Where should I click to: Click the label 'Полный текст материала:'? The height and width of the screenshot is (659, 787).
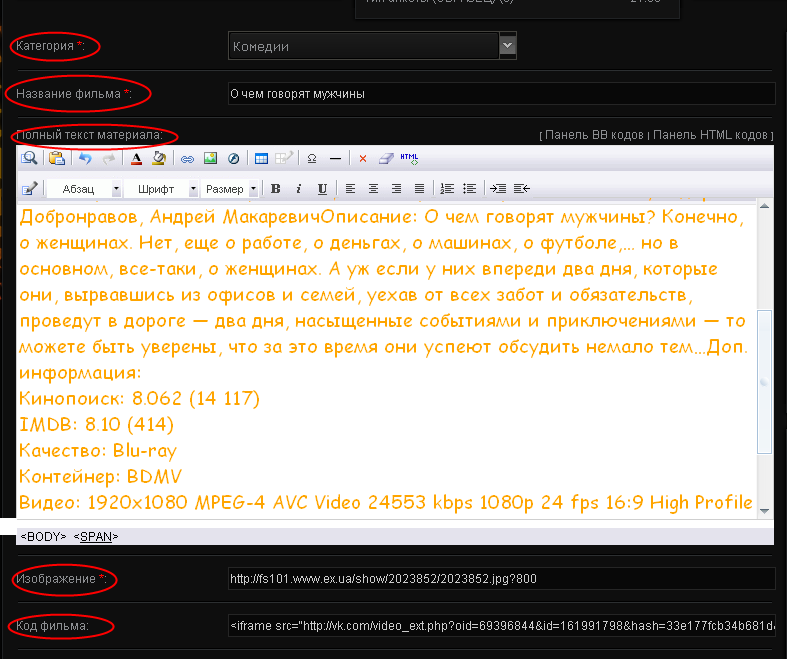89,135
